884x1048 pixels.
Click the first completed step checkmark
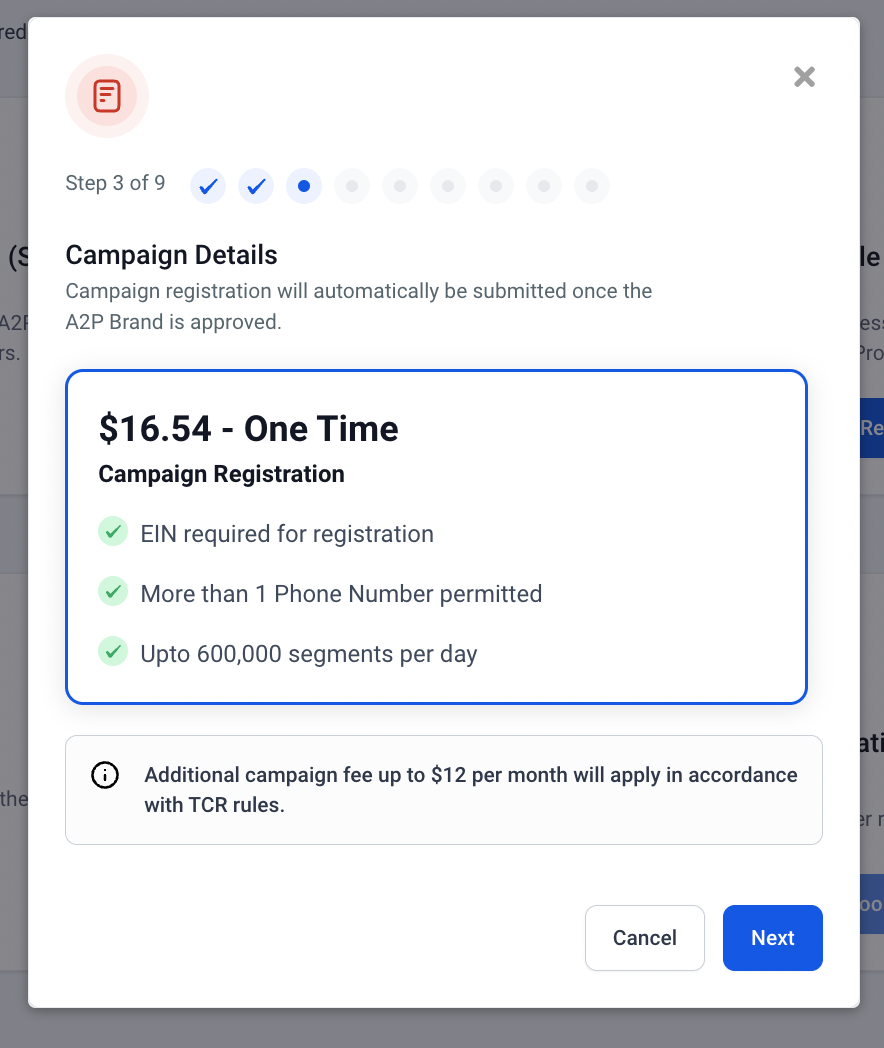tap(208, 186)
